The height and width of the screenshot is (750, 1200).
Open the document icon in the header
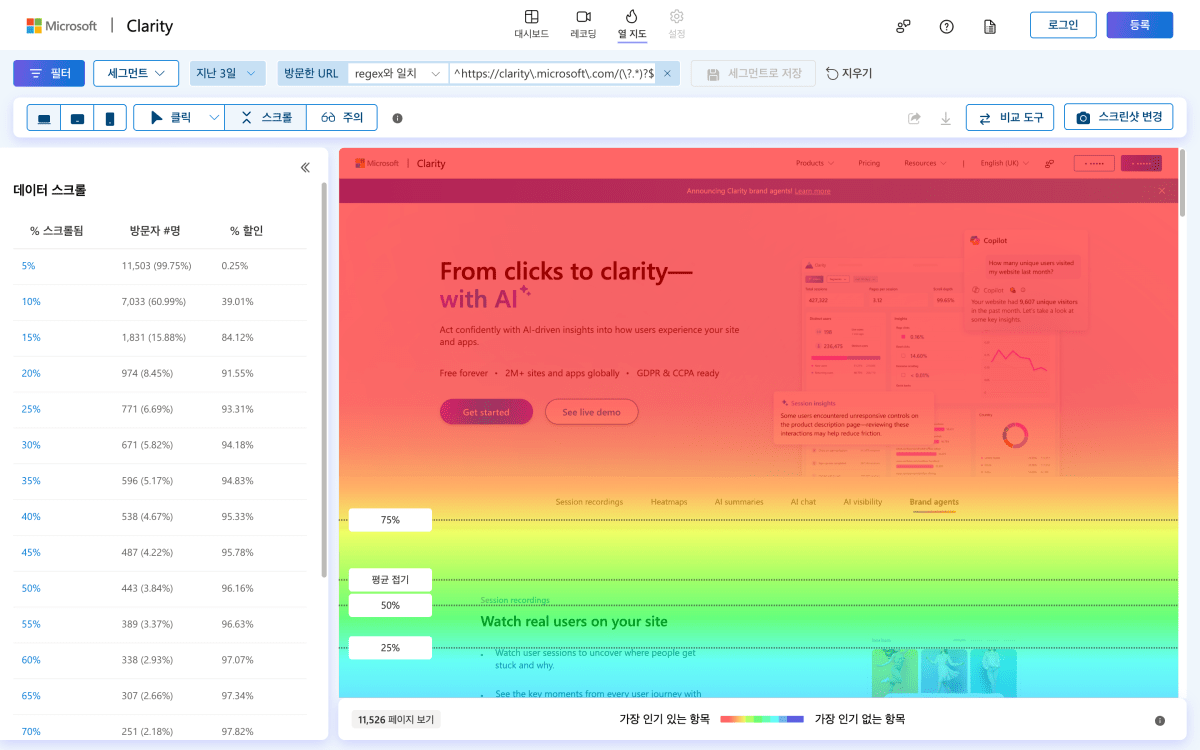pos(990,26)
